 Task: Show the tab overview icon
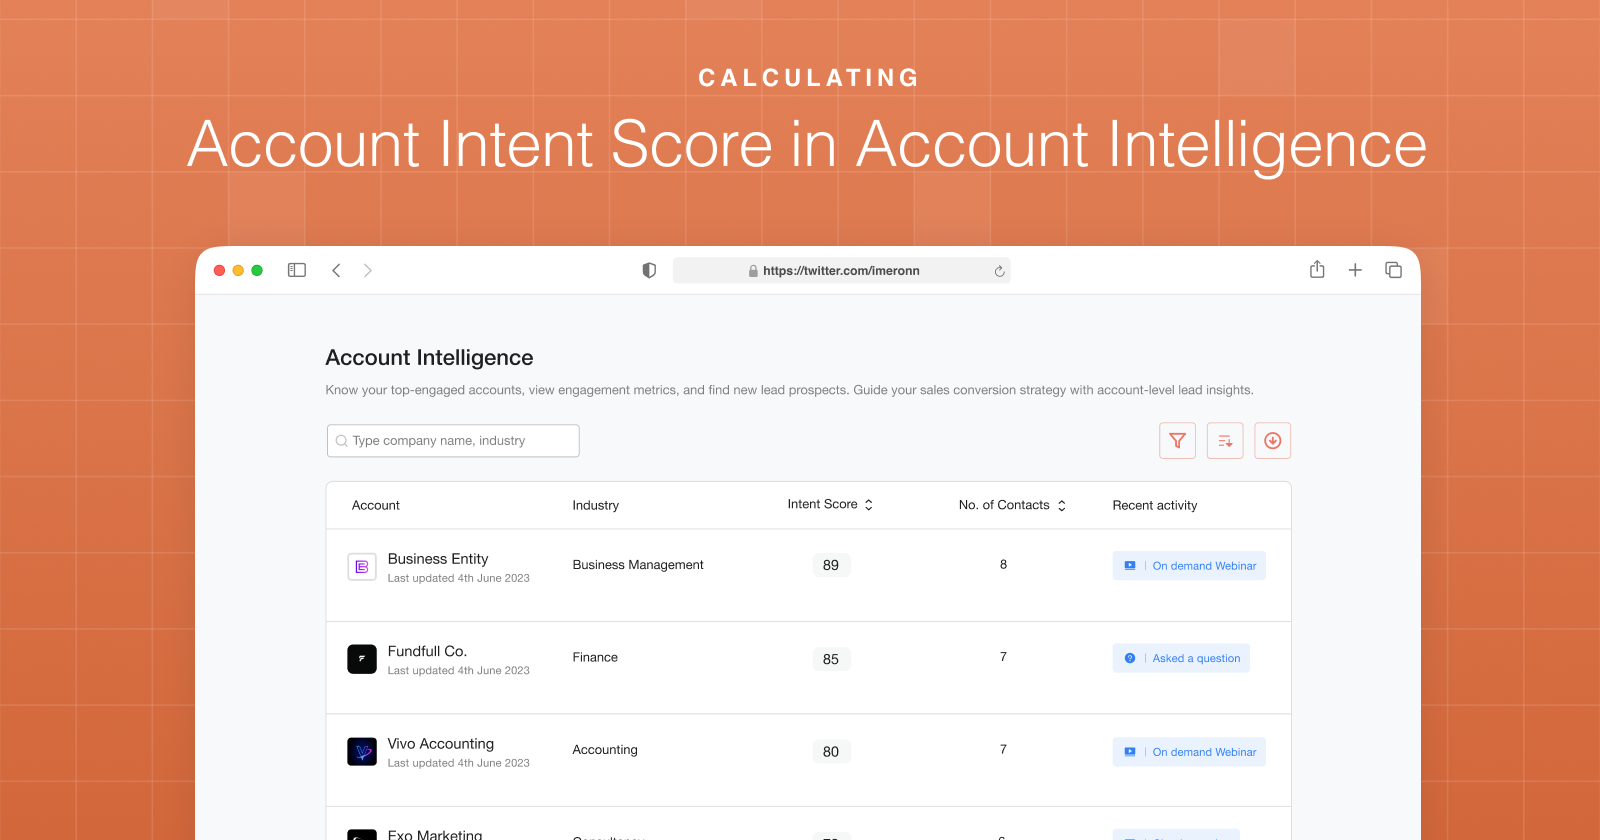point(1393,270)
